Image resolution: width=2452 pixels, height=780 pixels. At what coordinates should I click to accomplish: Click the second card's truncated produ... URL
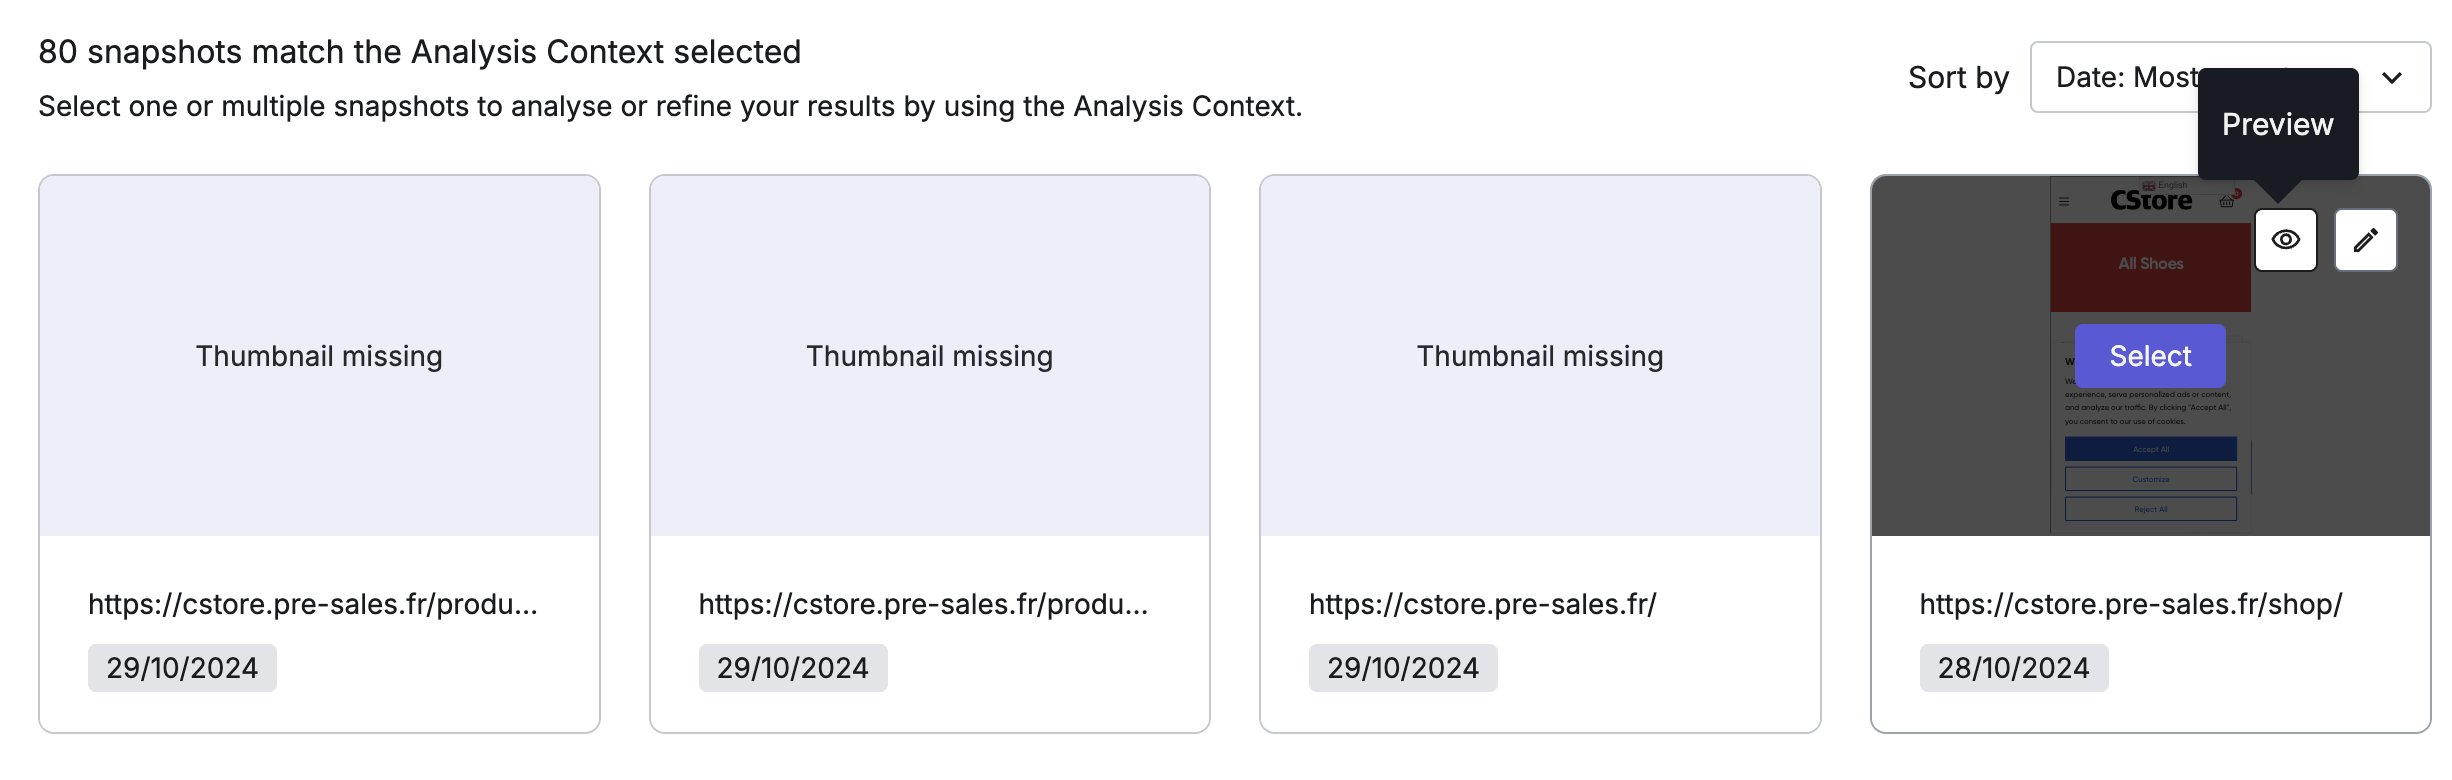point(923,604)
